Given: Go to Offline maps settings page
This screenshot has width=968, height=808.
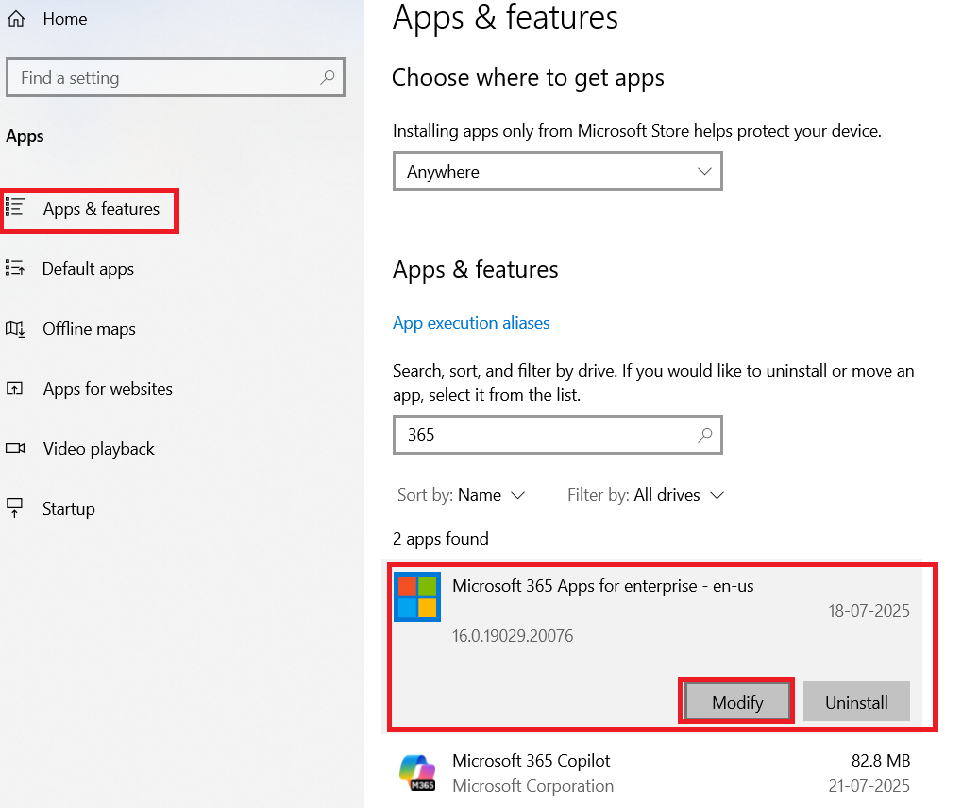Looking at the screenshot, I should (x=88, y=329).
